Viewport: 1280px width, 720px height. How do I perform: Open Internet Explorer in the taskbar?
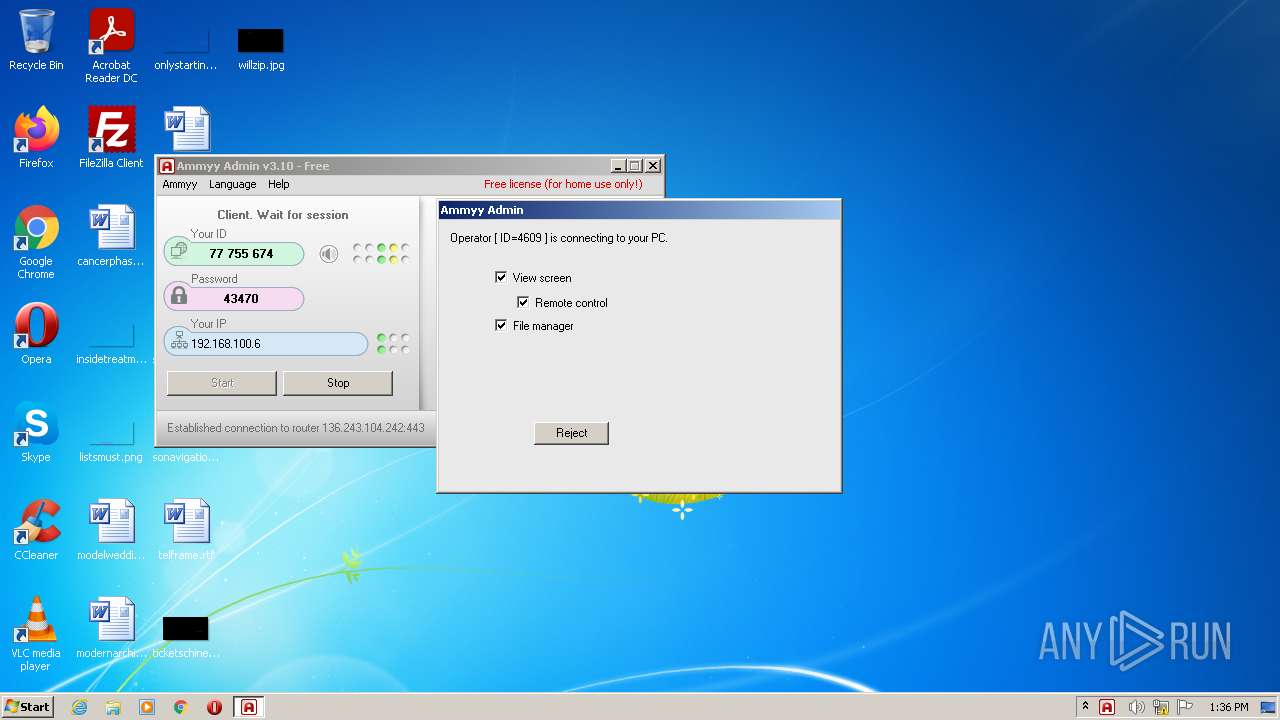79,707
